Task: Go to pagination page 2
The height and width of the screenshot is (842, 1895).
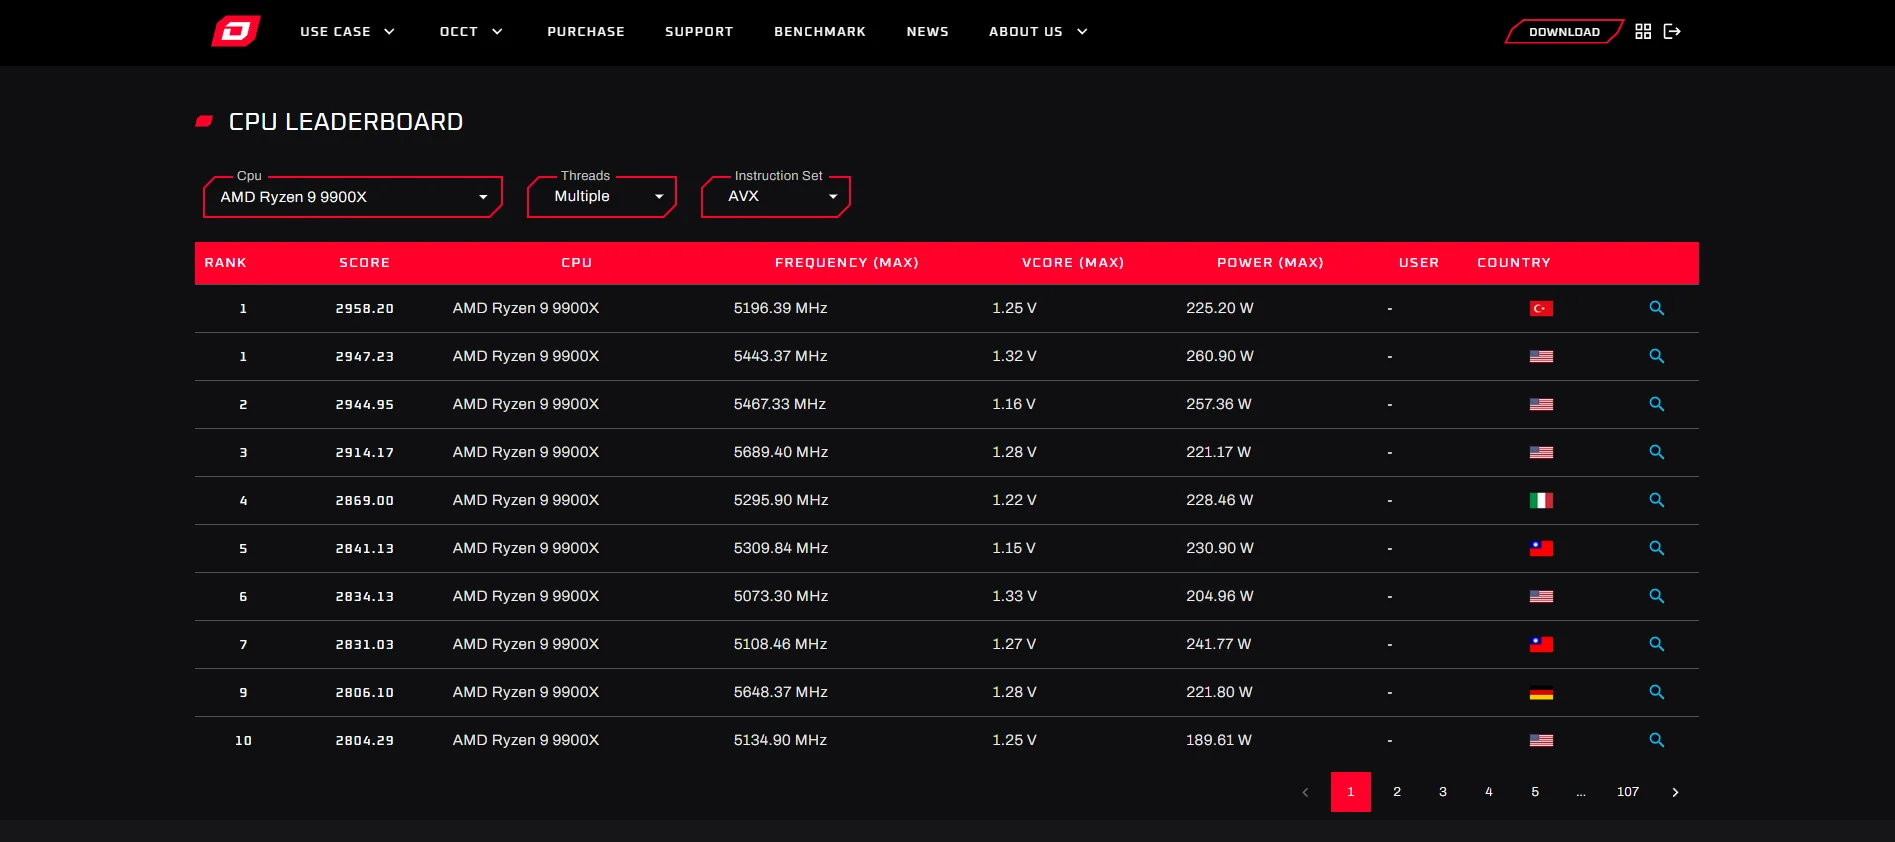Action: pyautogui.click(x=1397, y=792)
